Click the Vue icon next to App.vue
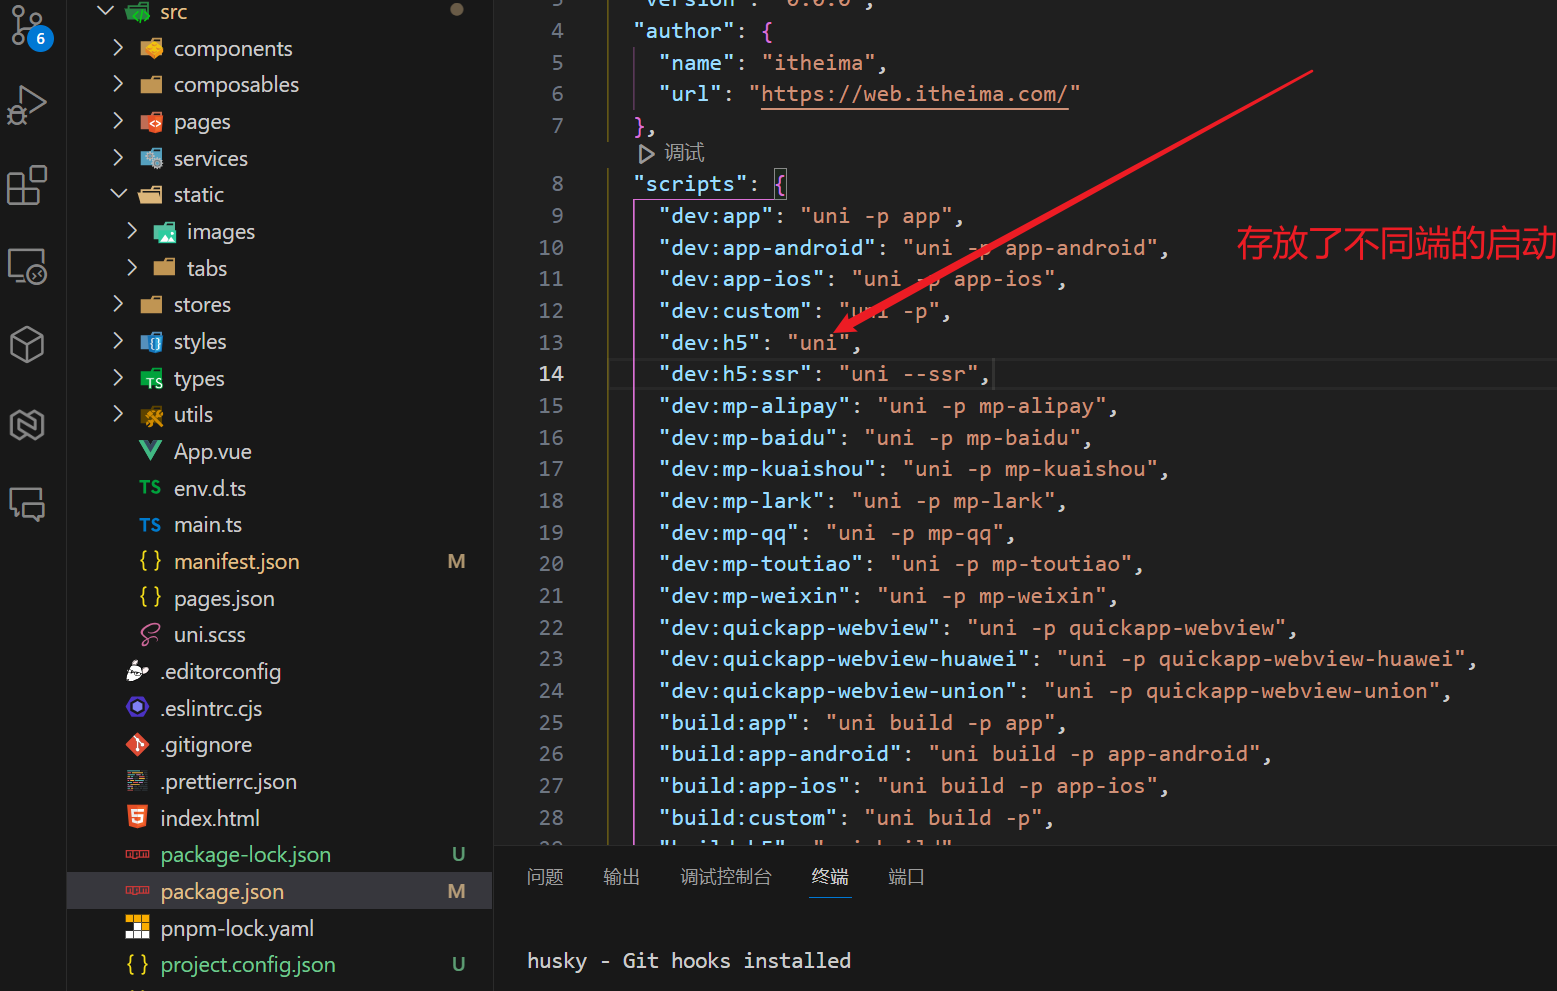The width and height of the screenshot is (1557, 991). [x=150, y=451]
